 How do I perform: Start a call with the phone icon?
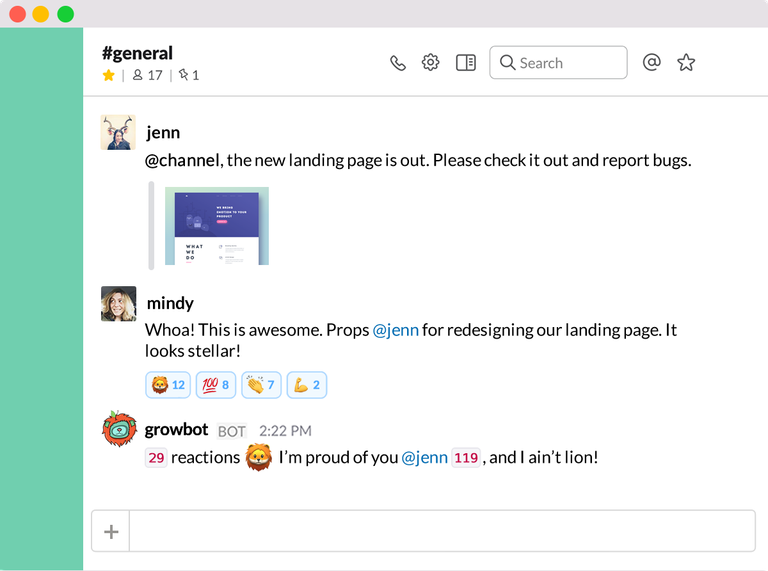pos(398,63)
